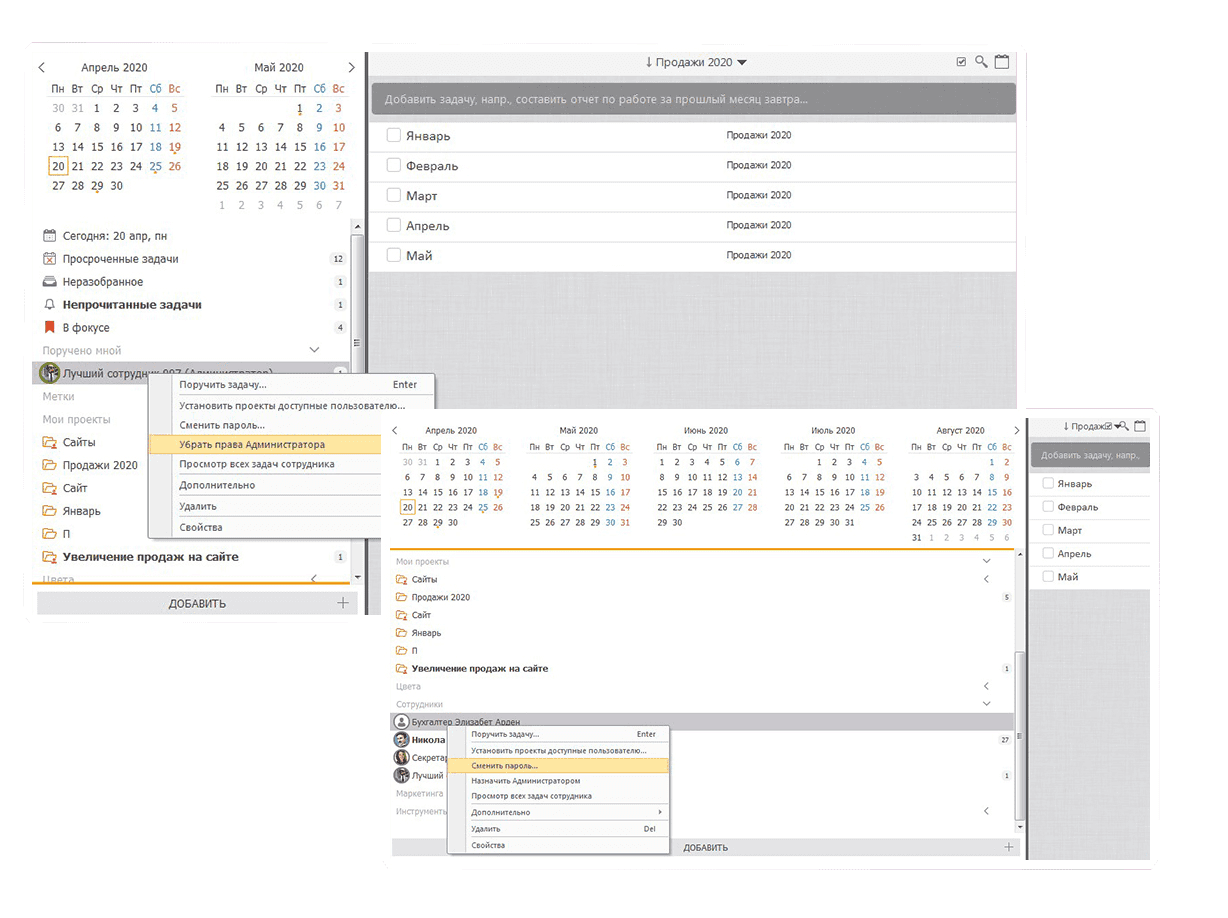Open Дополнительно submenu arrow in lower context menu

point(659,812)
